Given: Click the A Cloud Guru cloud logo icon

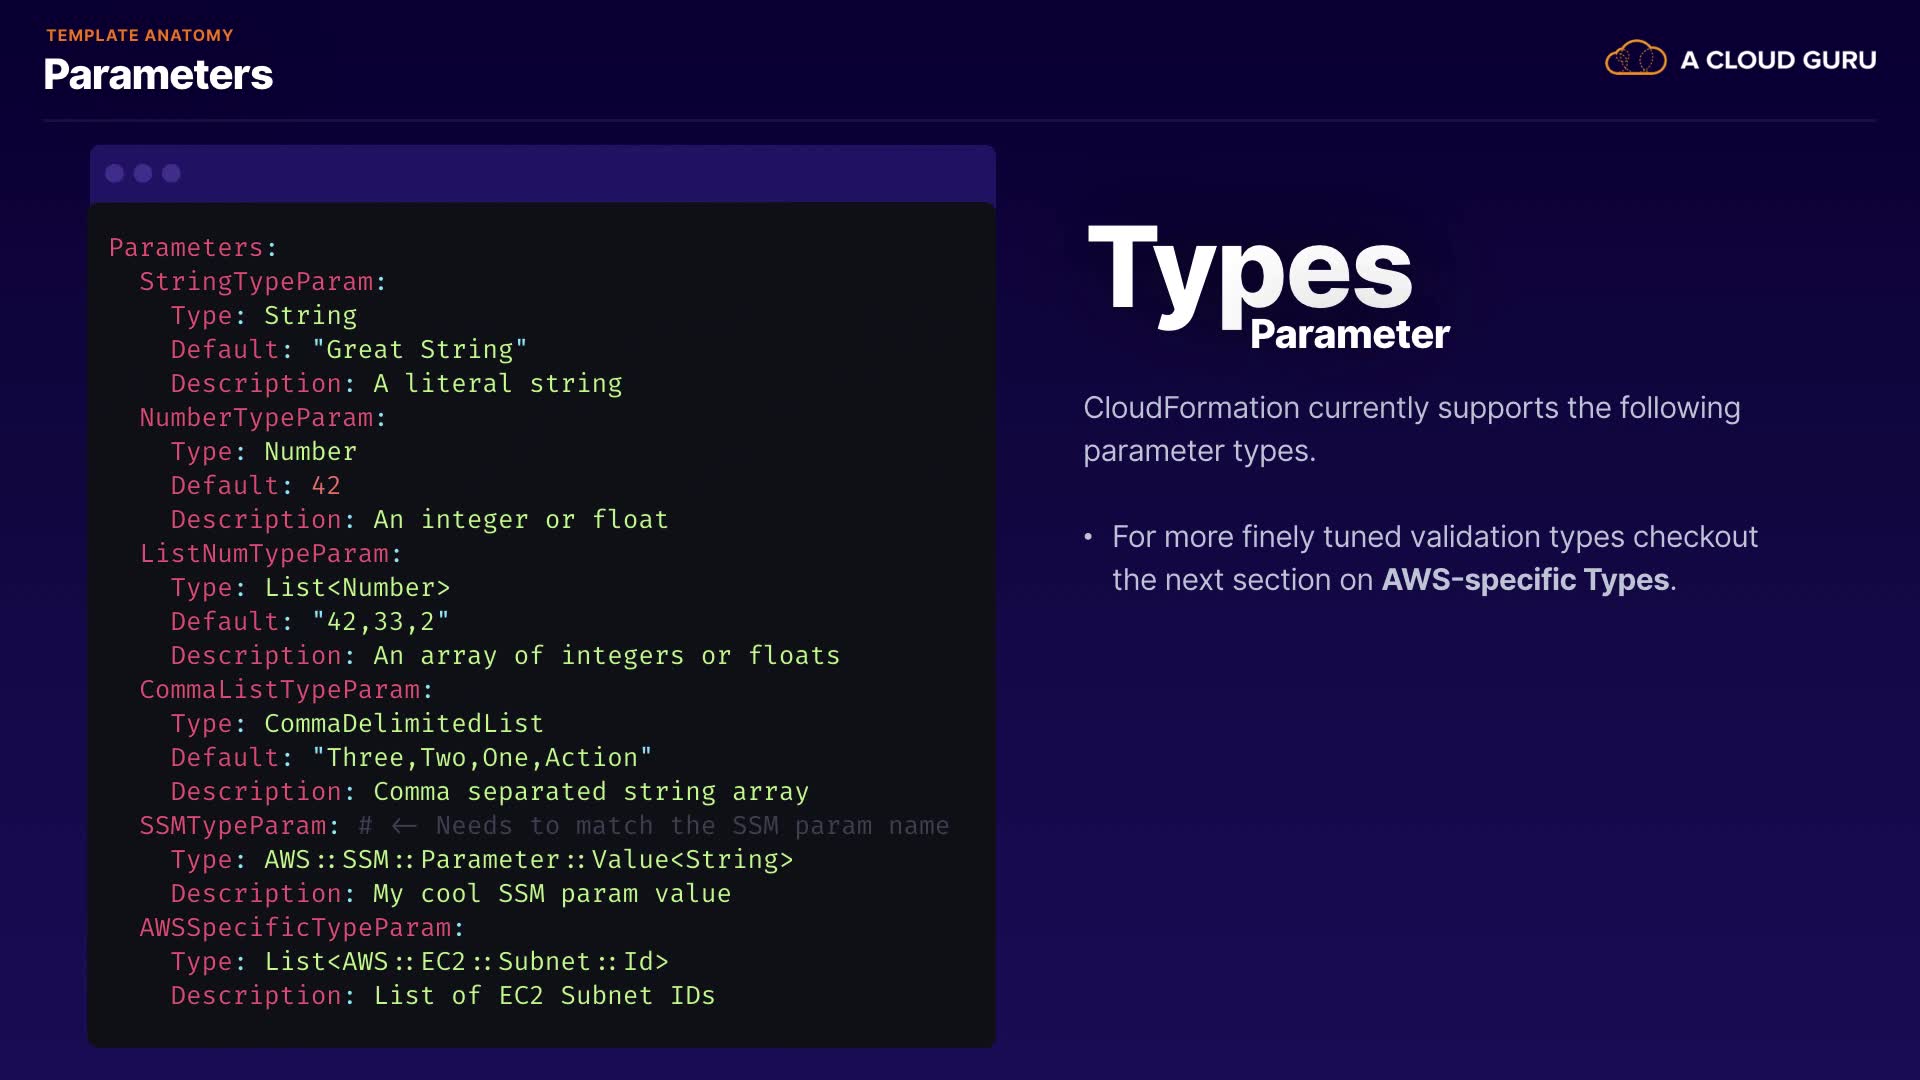Looking at the screenshot, I should tap(1635, 59).
